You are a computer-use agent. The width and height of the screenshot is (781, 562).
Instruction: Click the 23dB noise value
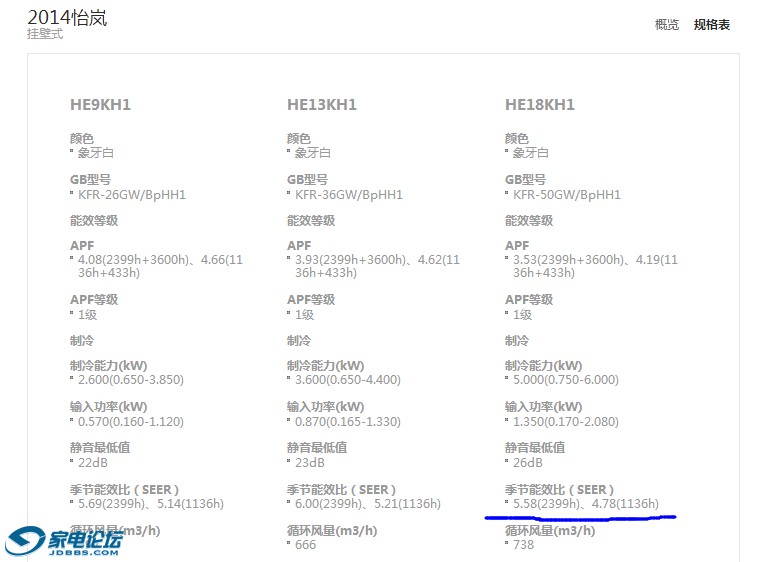[310, 463]
